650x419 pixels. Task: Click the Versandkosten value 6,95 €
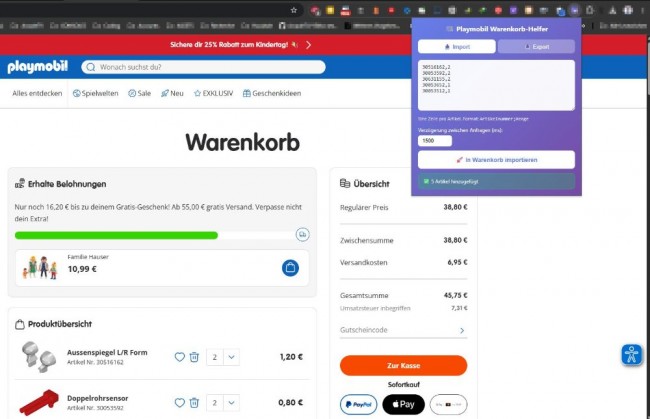457,262
